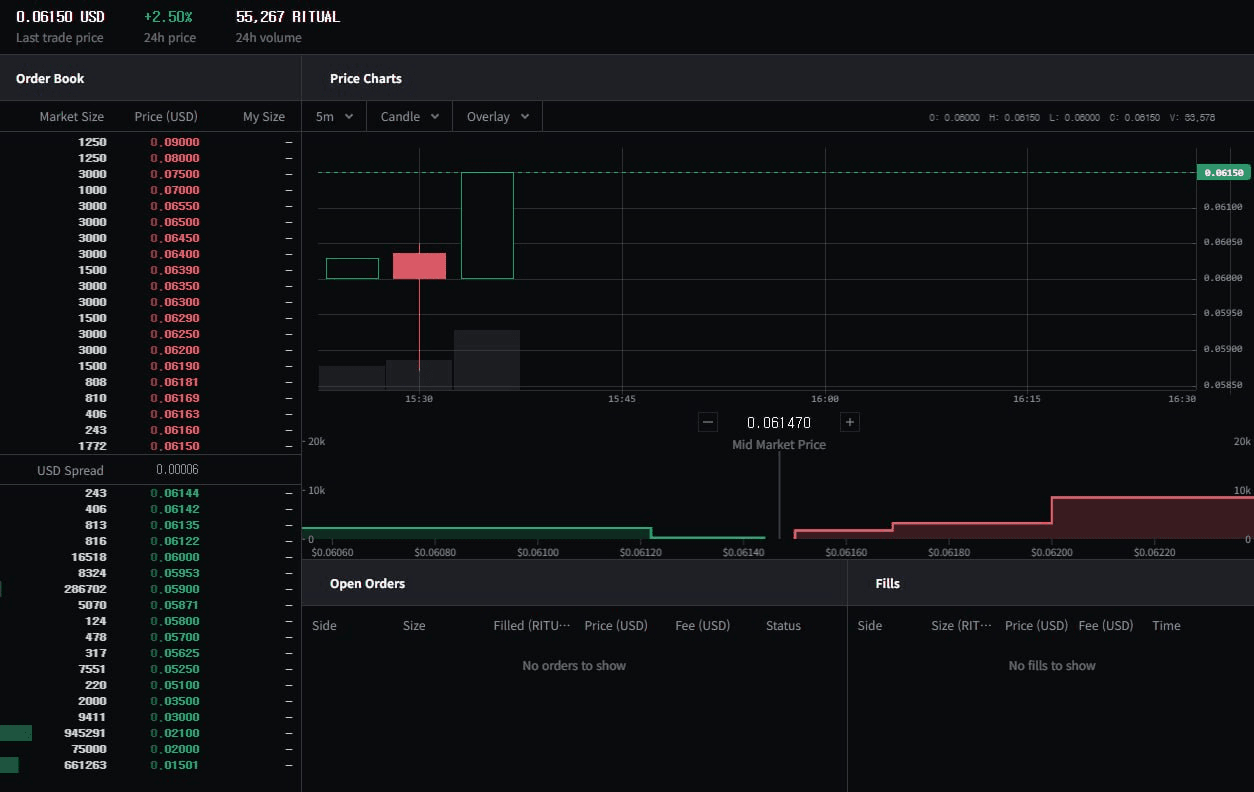Viewport: 1254px width, 792px height.
Task: Open the 5m timeframe dropdown
Action: 334,117
